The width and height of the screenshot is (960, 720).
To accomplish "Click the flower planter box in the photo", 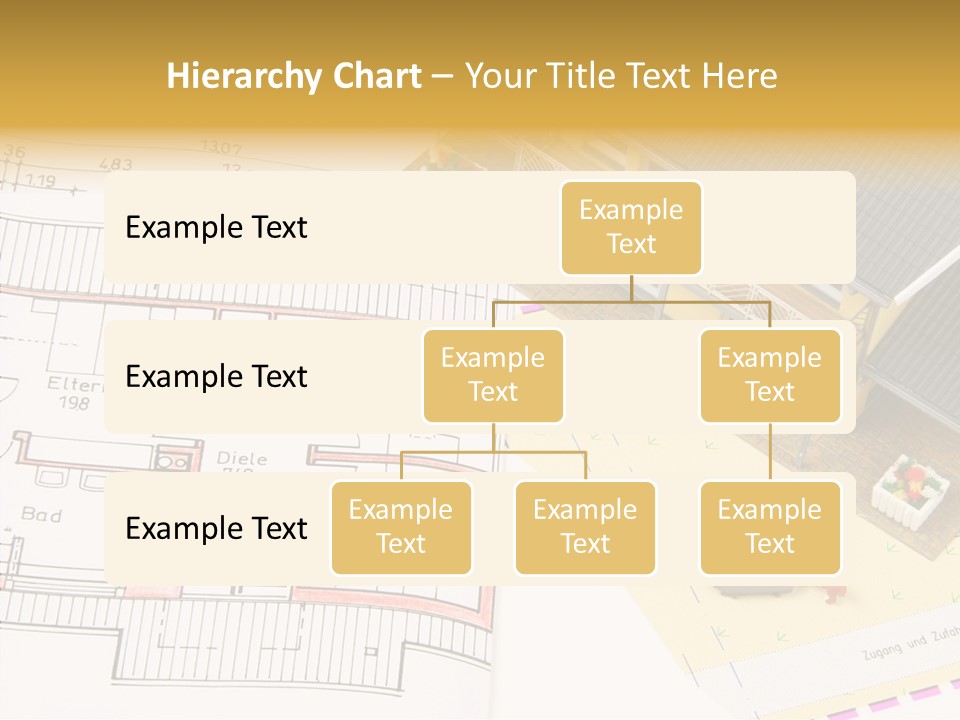I will tap(908, 484).
